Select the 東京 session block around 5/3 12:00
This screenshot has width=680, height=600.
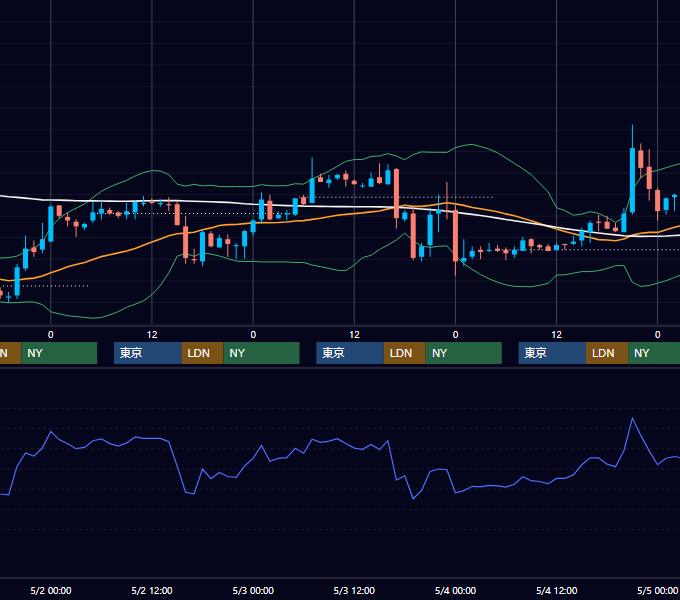pos(350,353)
